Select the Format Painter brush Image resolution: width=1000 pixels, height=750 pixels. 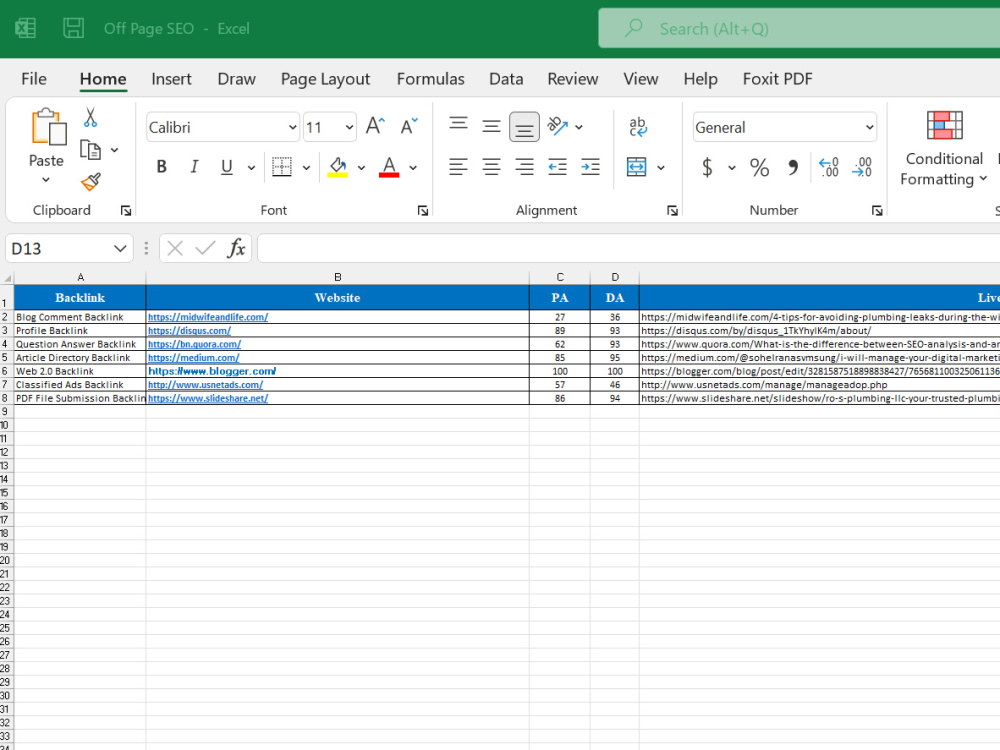91,182
